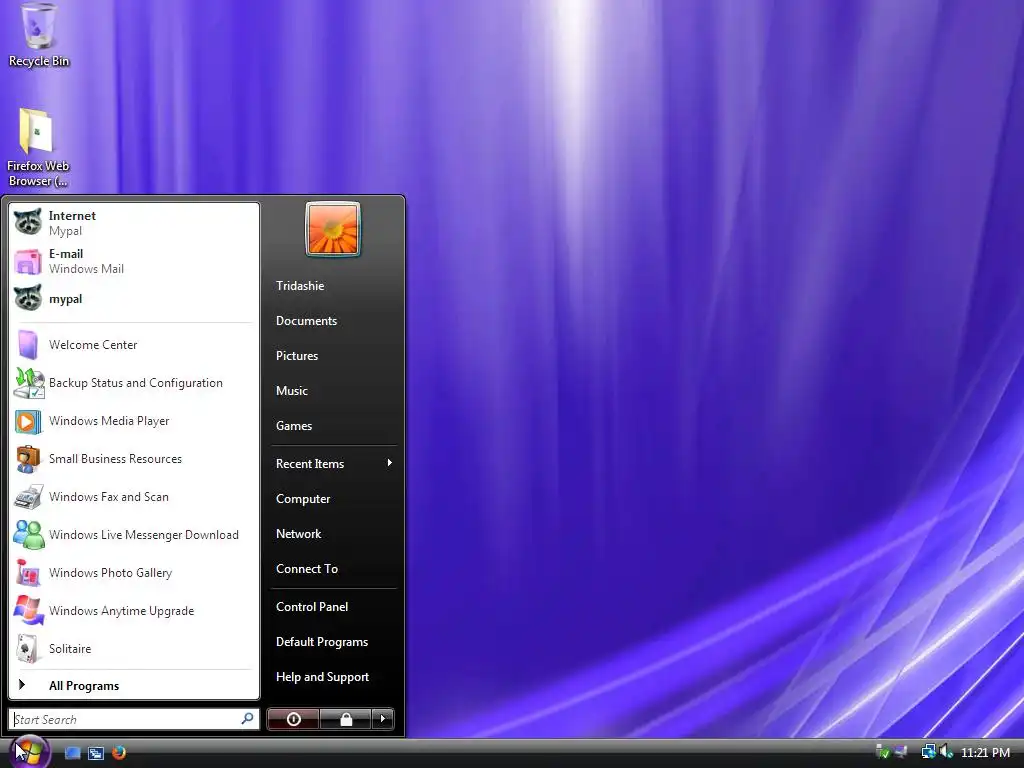Open shutdown options arrow beside the lock button
Viewport: 1024px width, 768px height.
click(383, 719)
